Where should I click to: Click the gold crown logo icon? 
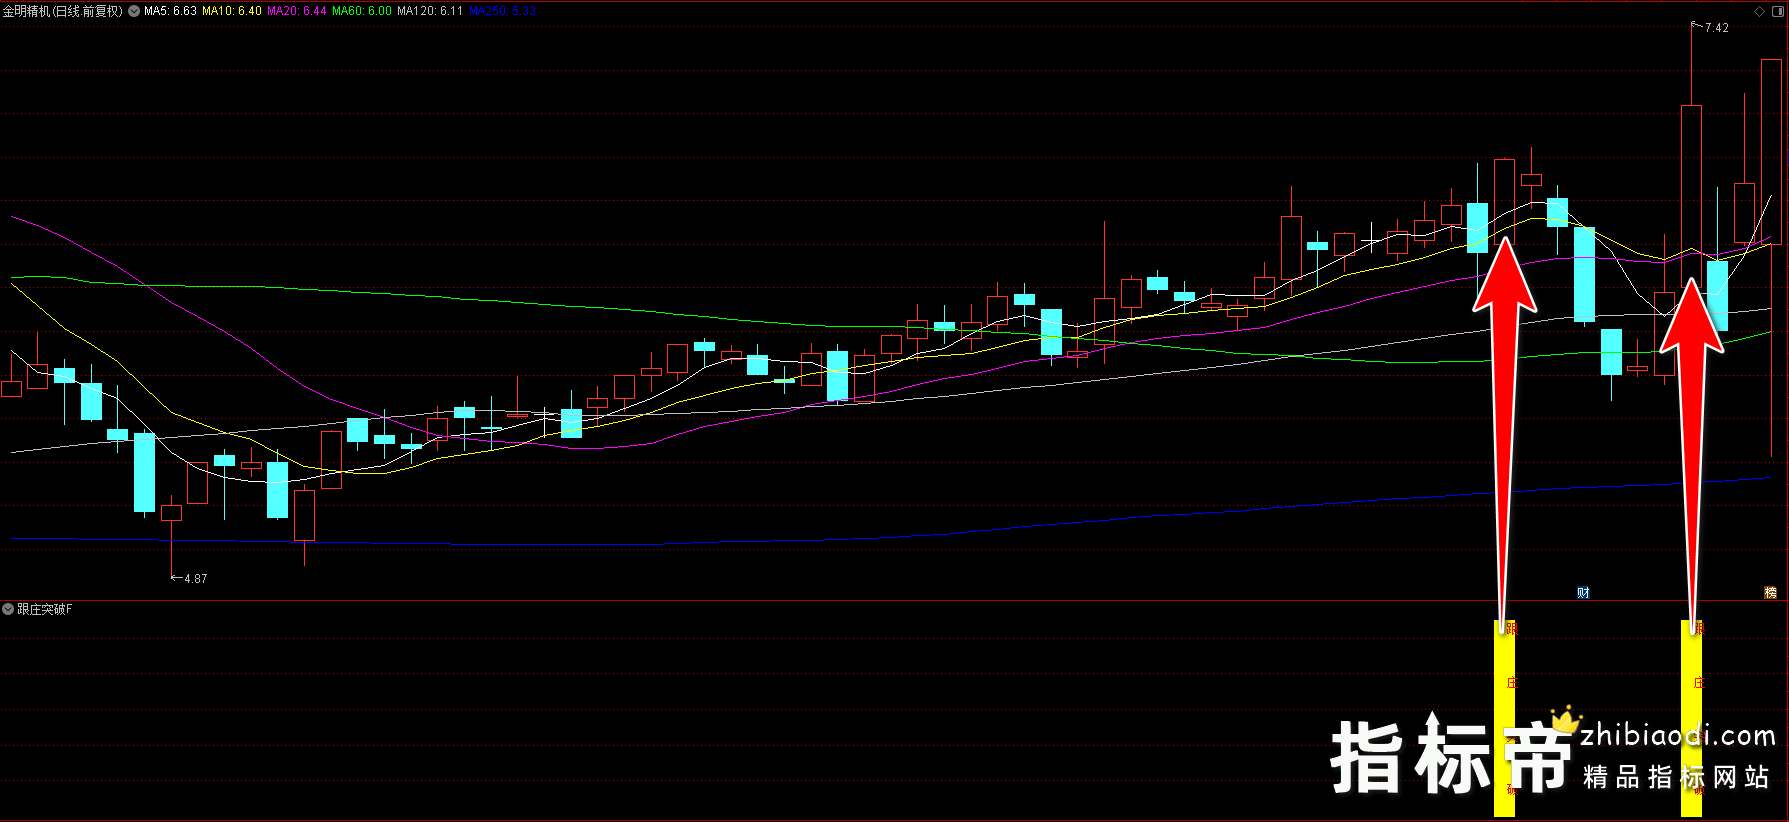tap(1566, 719)
